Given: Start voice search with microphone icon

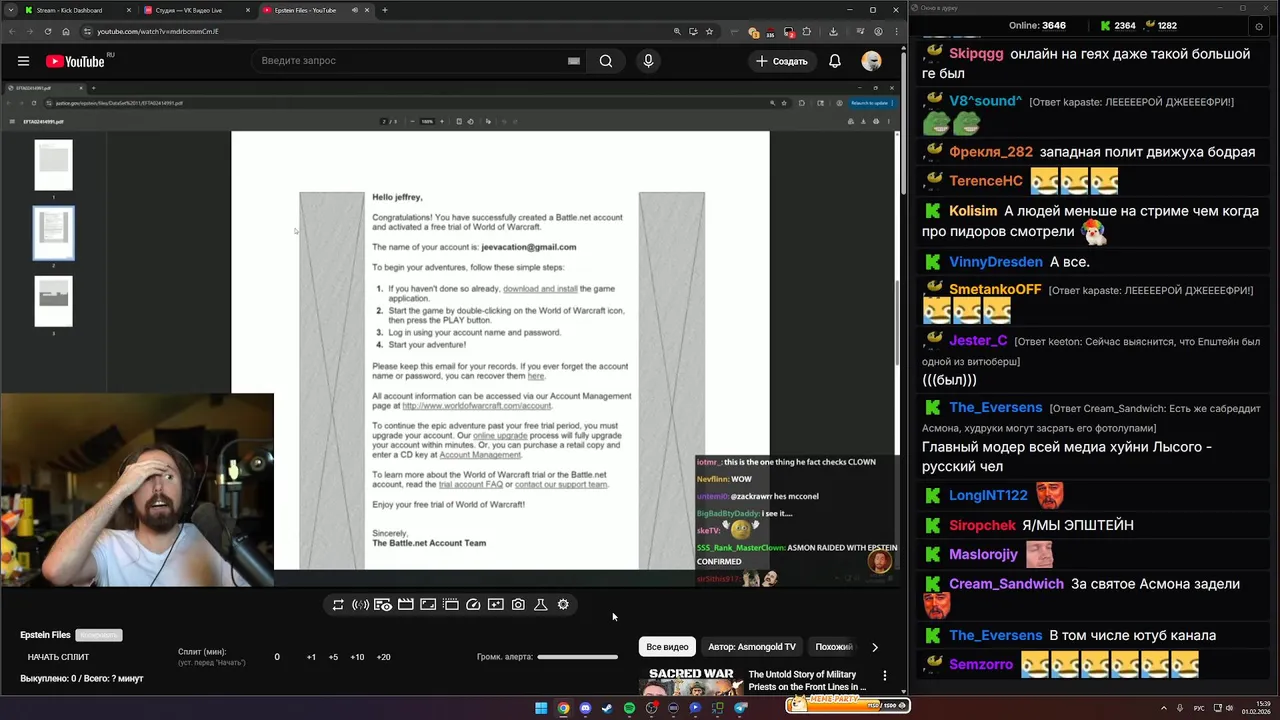Looking at the screenshot, I should (x=648, y=61).
